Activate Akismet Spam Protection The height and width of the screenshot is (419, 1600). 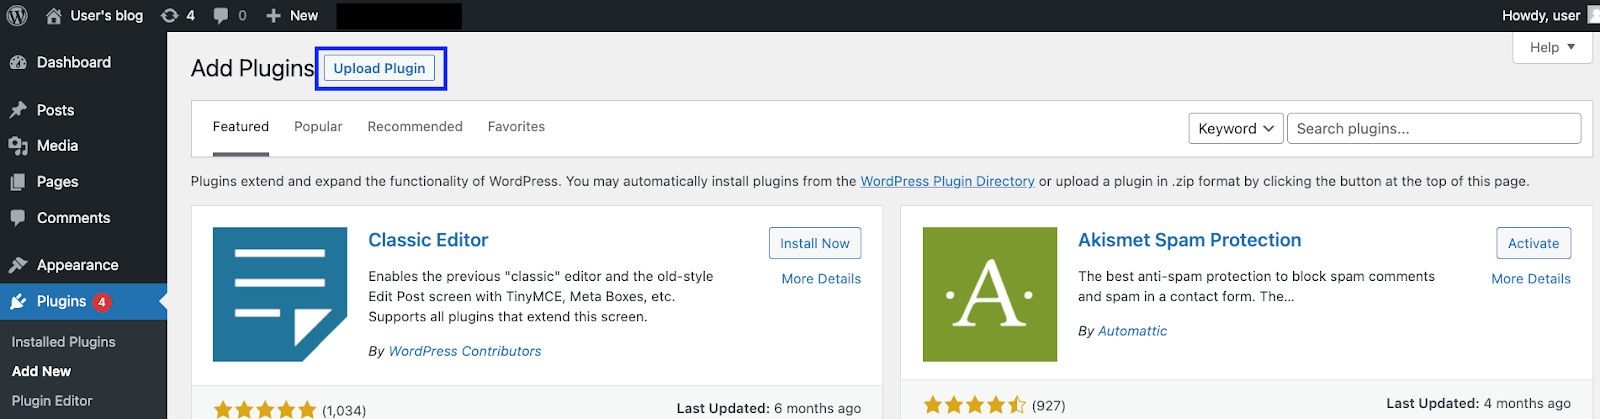pos(1533,243)
